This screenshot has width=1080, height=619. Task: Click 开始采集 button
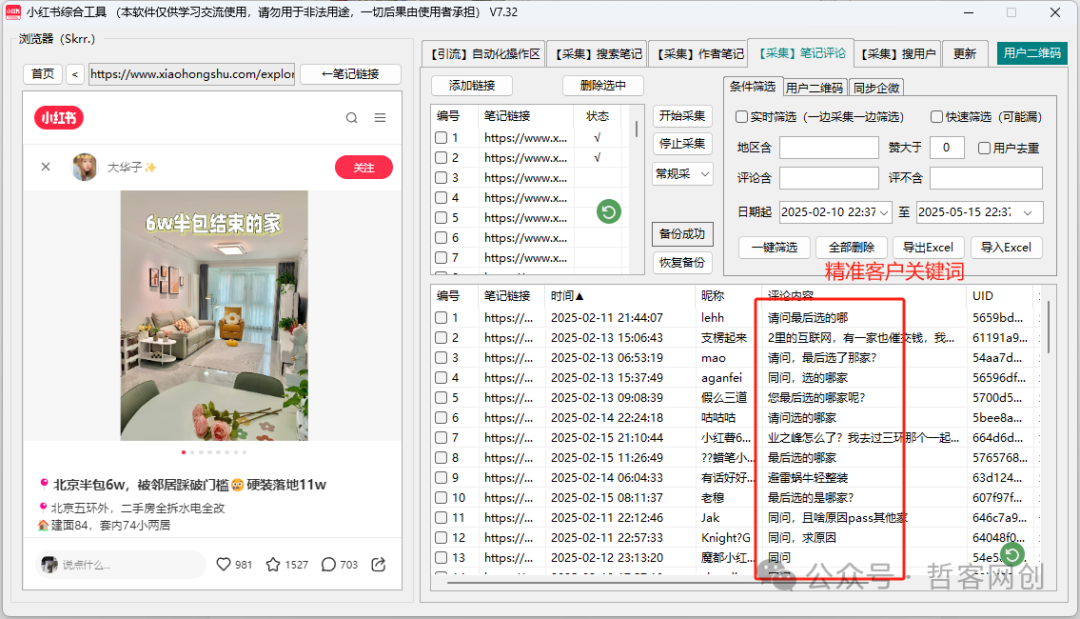pos(682,116)
